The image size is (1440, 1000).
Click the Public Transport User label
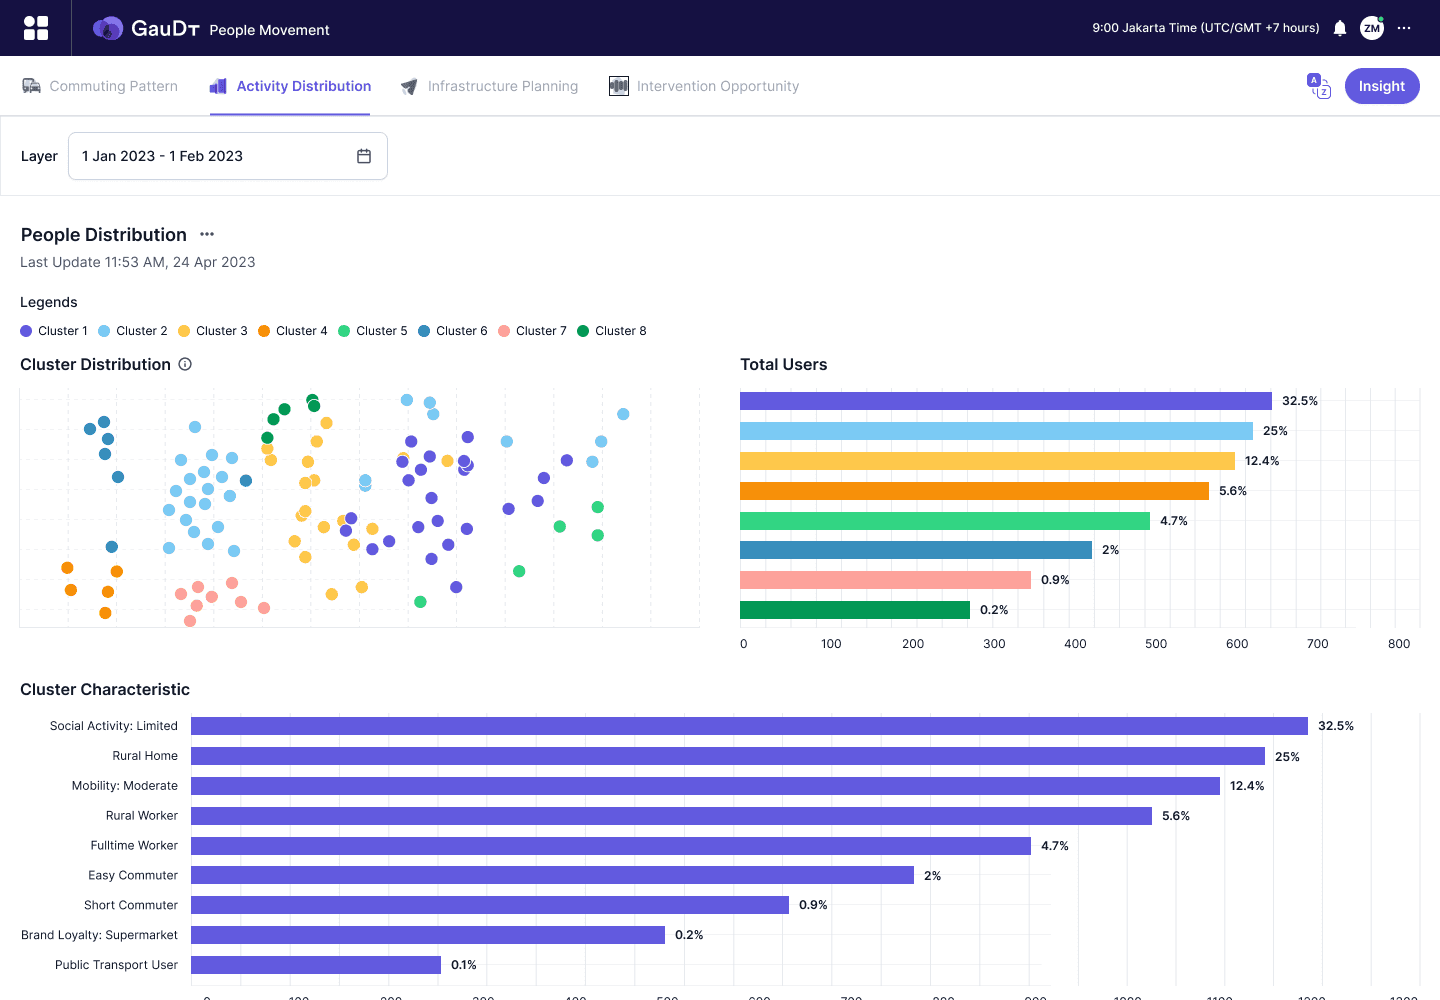[x=116, y=965]
